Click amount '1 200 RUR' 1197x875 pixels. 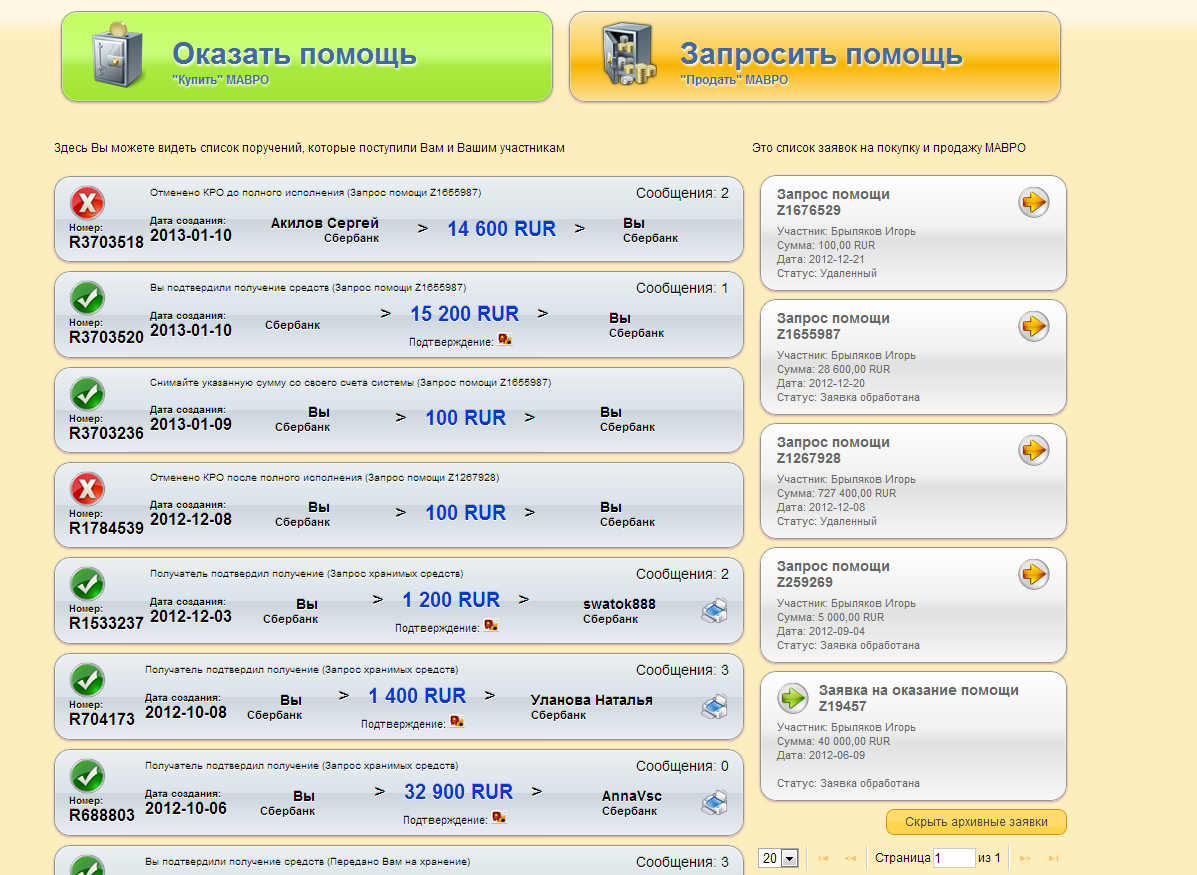[x=451, y=600]
